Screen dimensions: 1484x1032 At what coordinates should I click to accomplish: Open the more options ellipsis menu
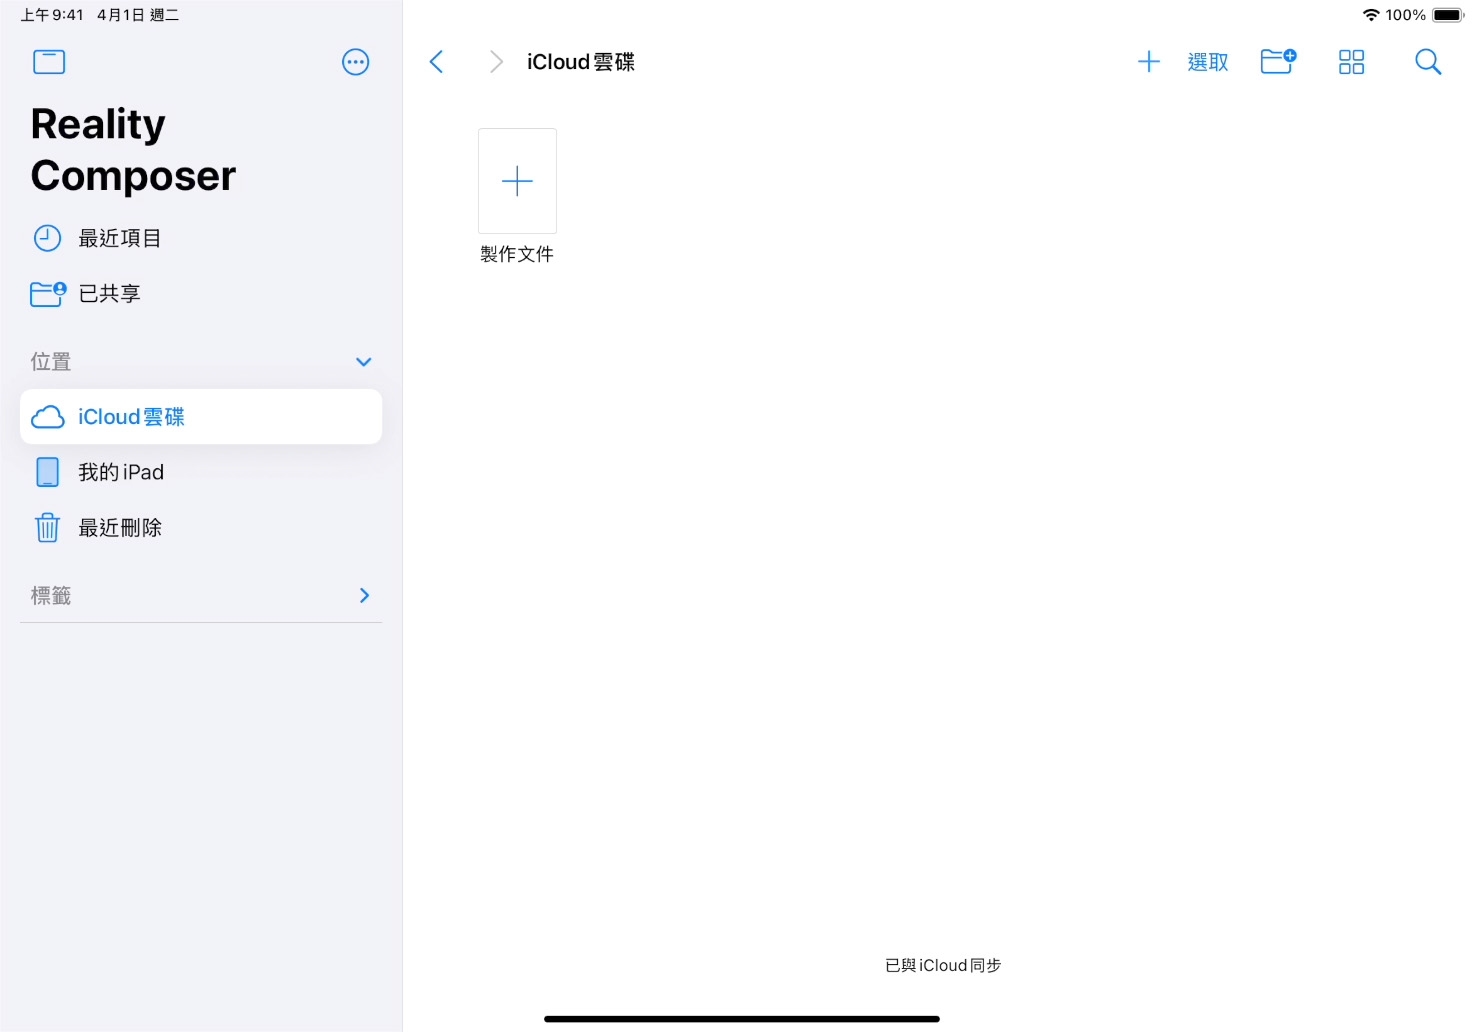tap(355, 62)
